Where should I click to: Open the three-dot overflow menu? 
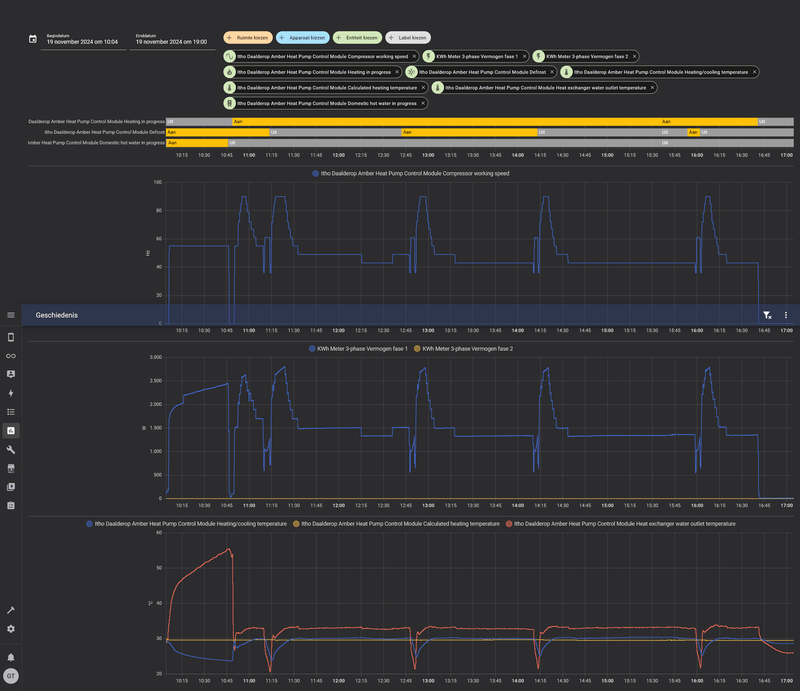pyautogui.click(x=786, y=315)
